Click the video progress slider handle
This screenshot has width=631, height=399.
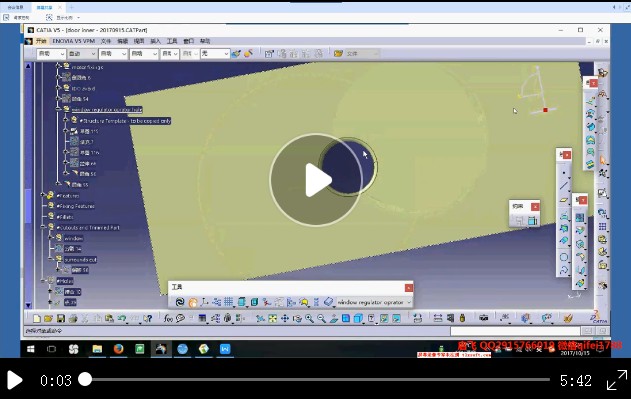[85, 379]
